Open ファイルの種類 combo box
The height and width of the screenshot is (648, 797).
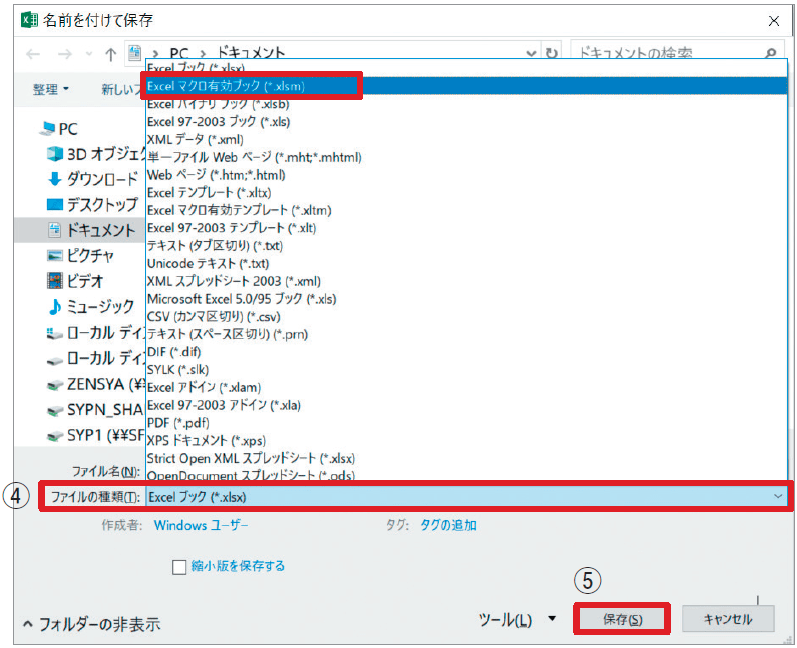point(467,497)
